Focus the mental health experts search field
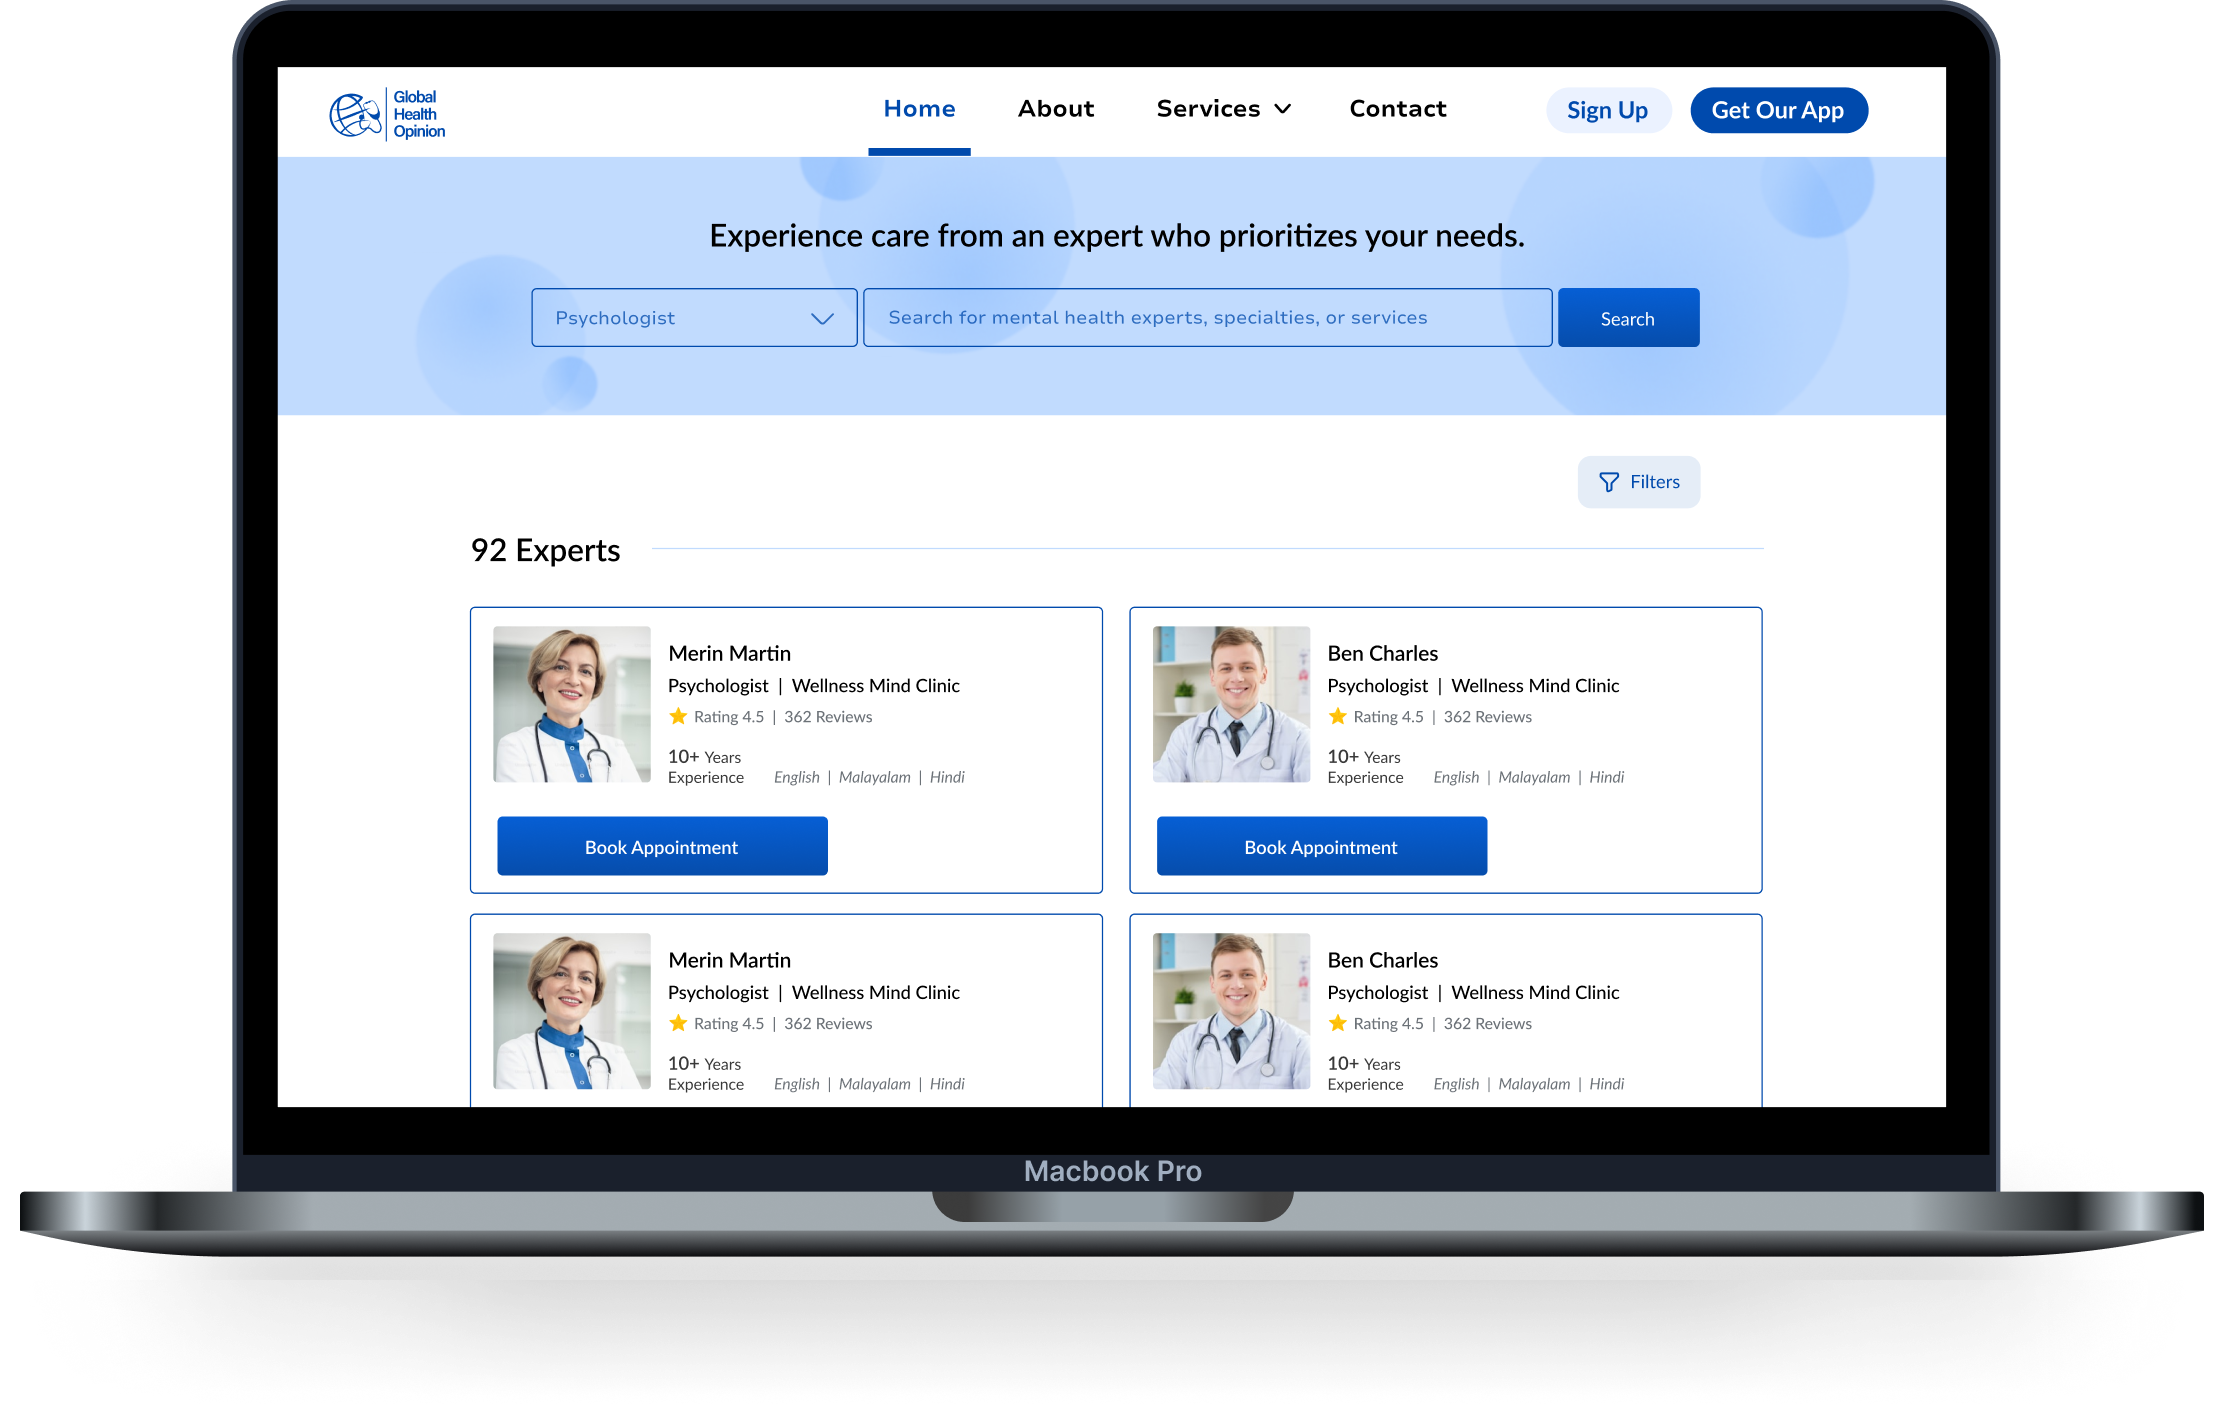Screen dimensions: 2222x1411 point(1207,318)
